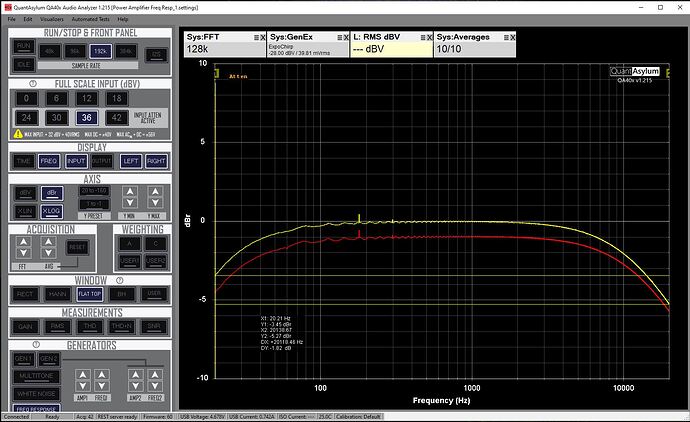Close the Sys:Averages readout tile
This screenshot has width=690, height=422.
pyautogui.click(x=513, y=37)
